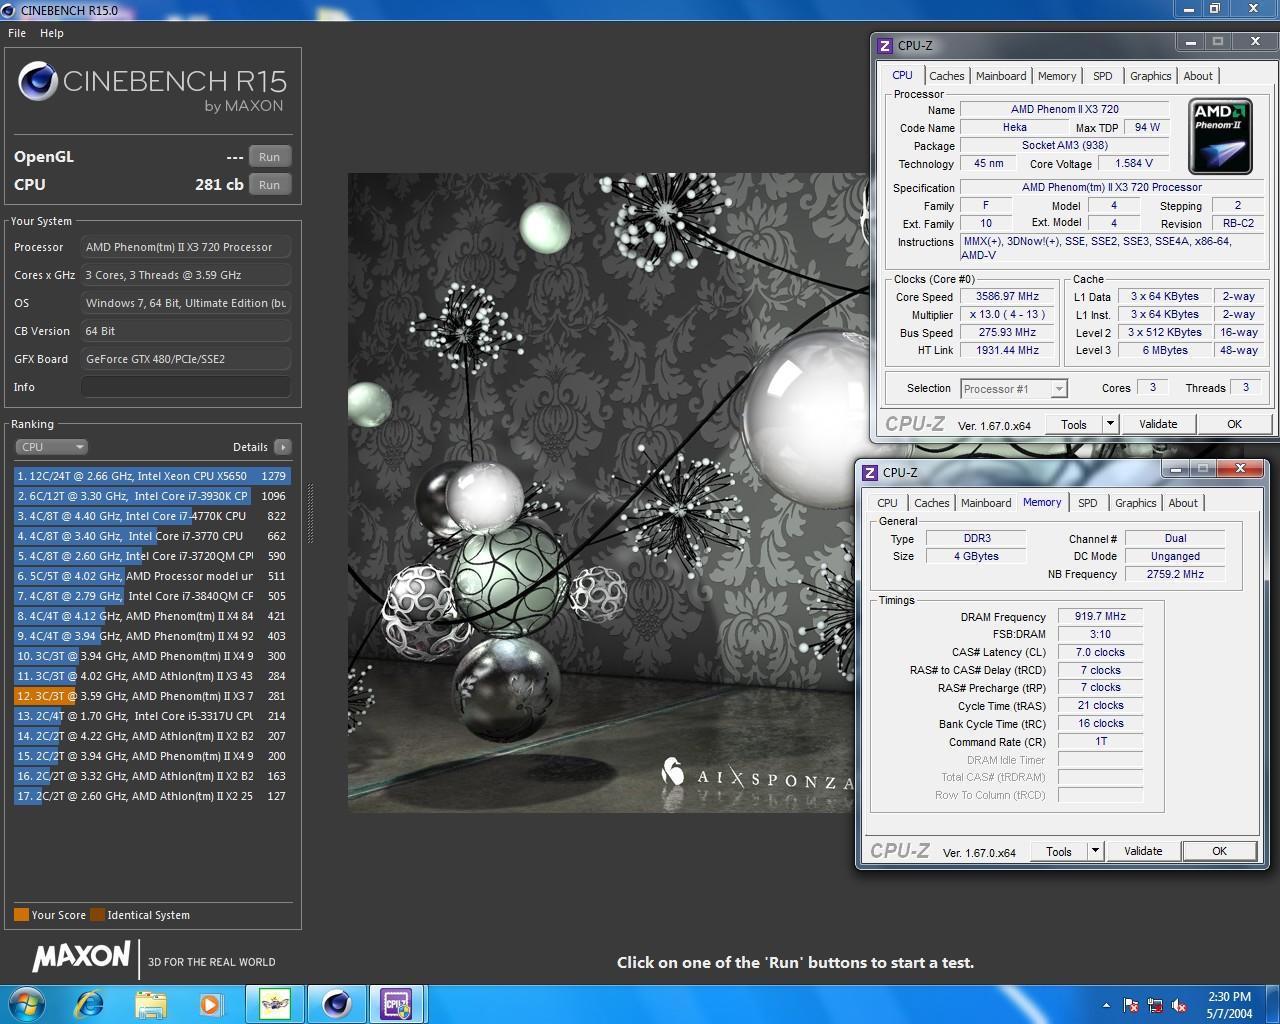Show hidden tray icons arrow

tap(1106, 1005)
